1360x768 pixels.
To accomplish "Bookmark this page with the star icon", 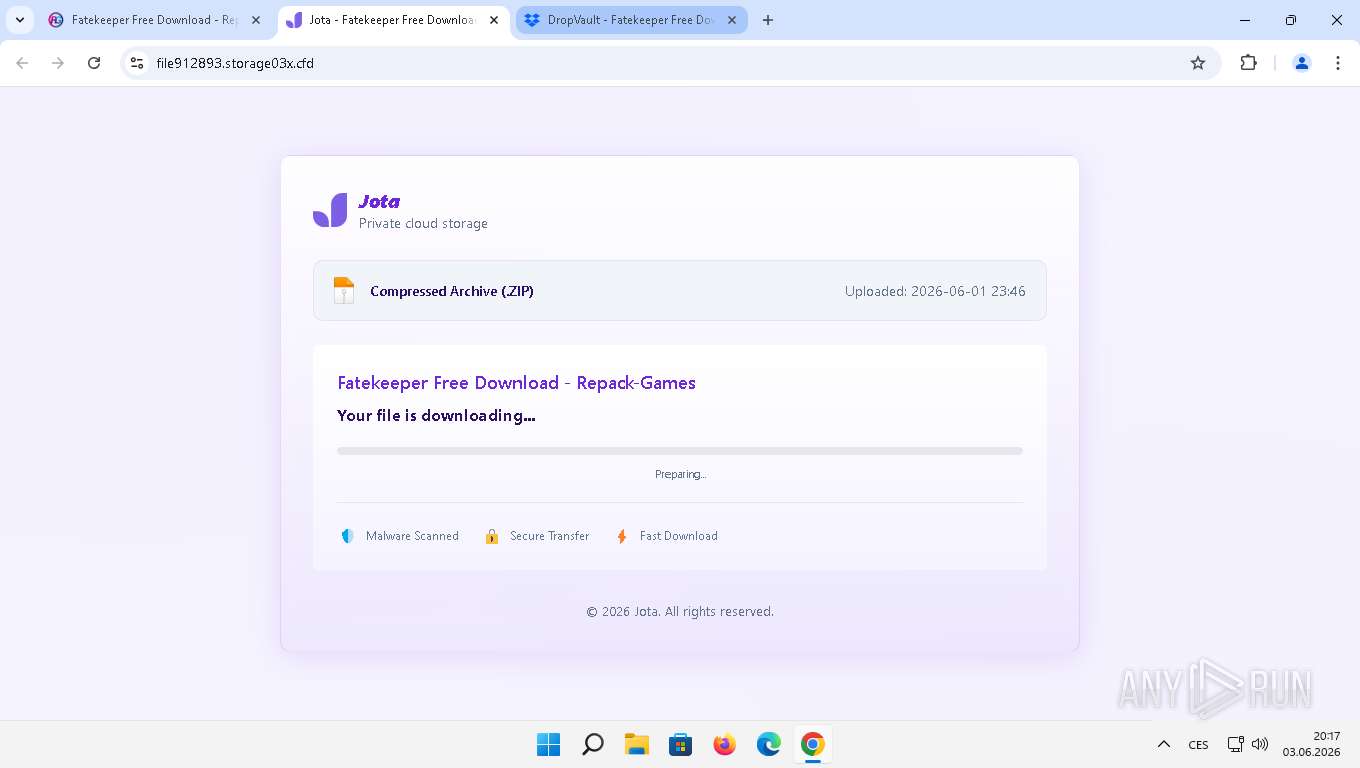I will coord(1198,63).
